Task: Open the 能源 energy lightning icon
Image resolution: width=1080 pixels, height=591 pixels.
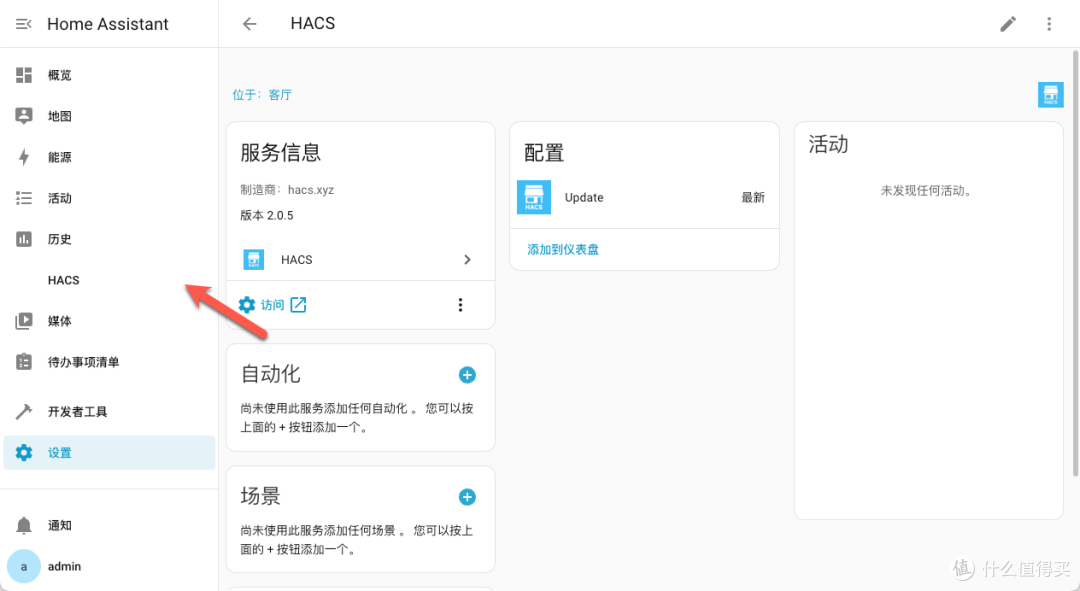Action: click(x=24, y=157)
